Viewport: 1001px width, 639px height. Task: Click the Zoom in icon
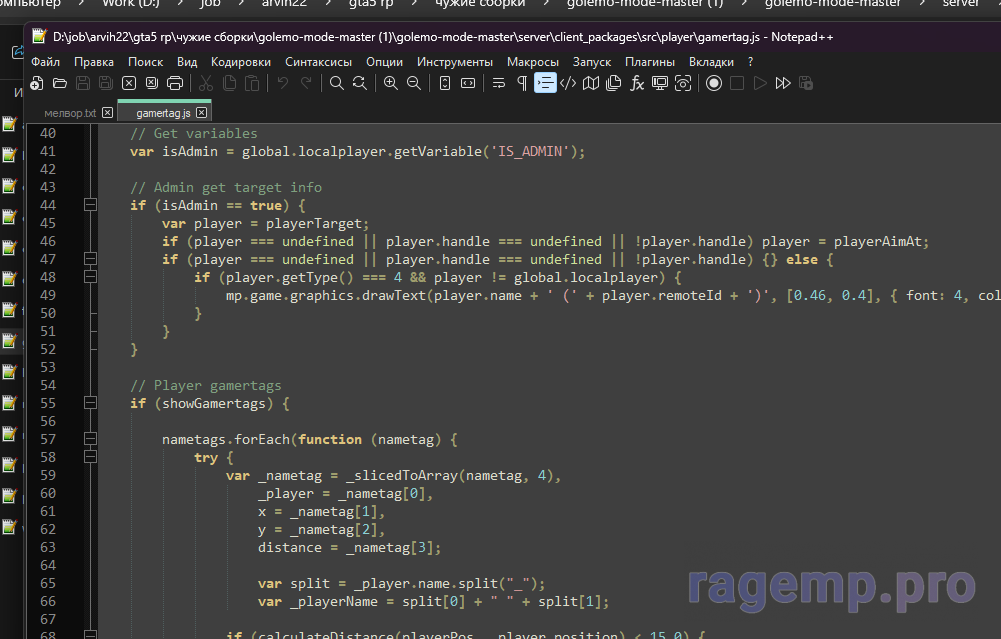(390, 83)
